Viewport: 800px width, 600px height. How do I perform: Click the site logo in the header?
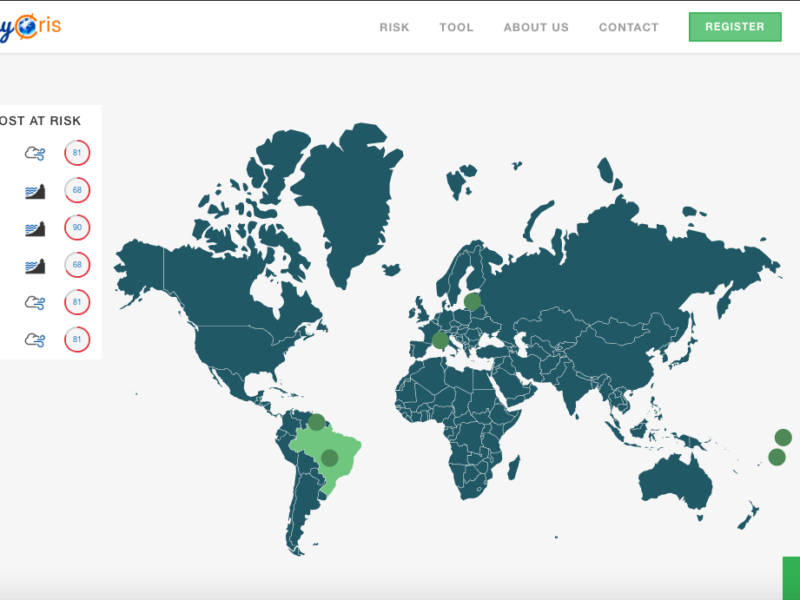[32, 26]
